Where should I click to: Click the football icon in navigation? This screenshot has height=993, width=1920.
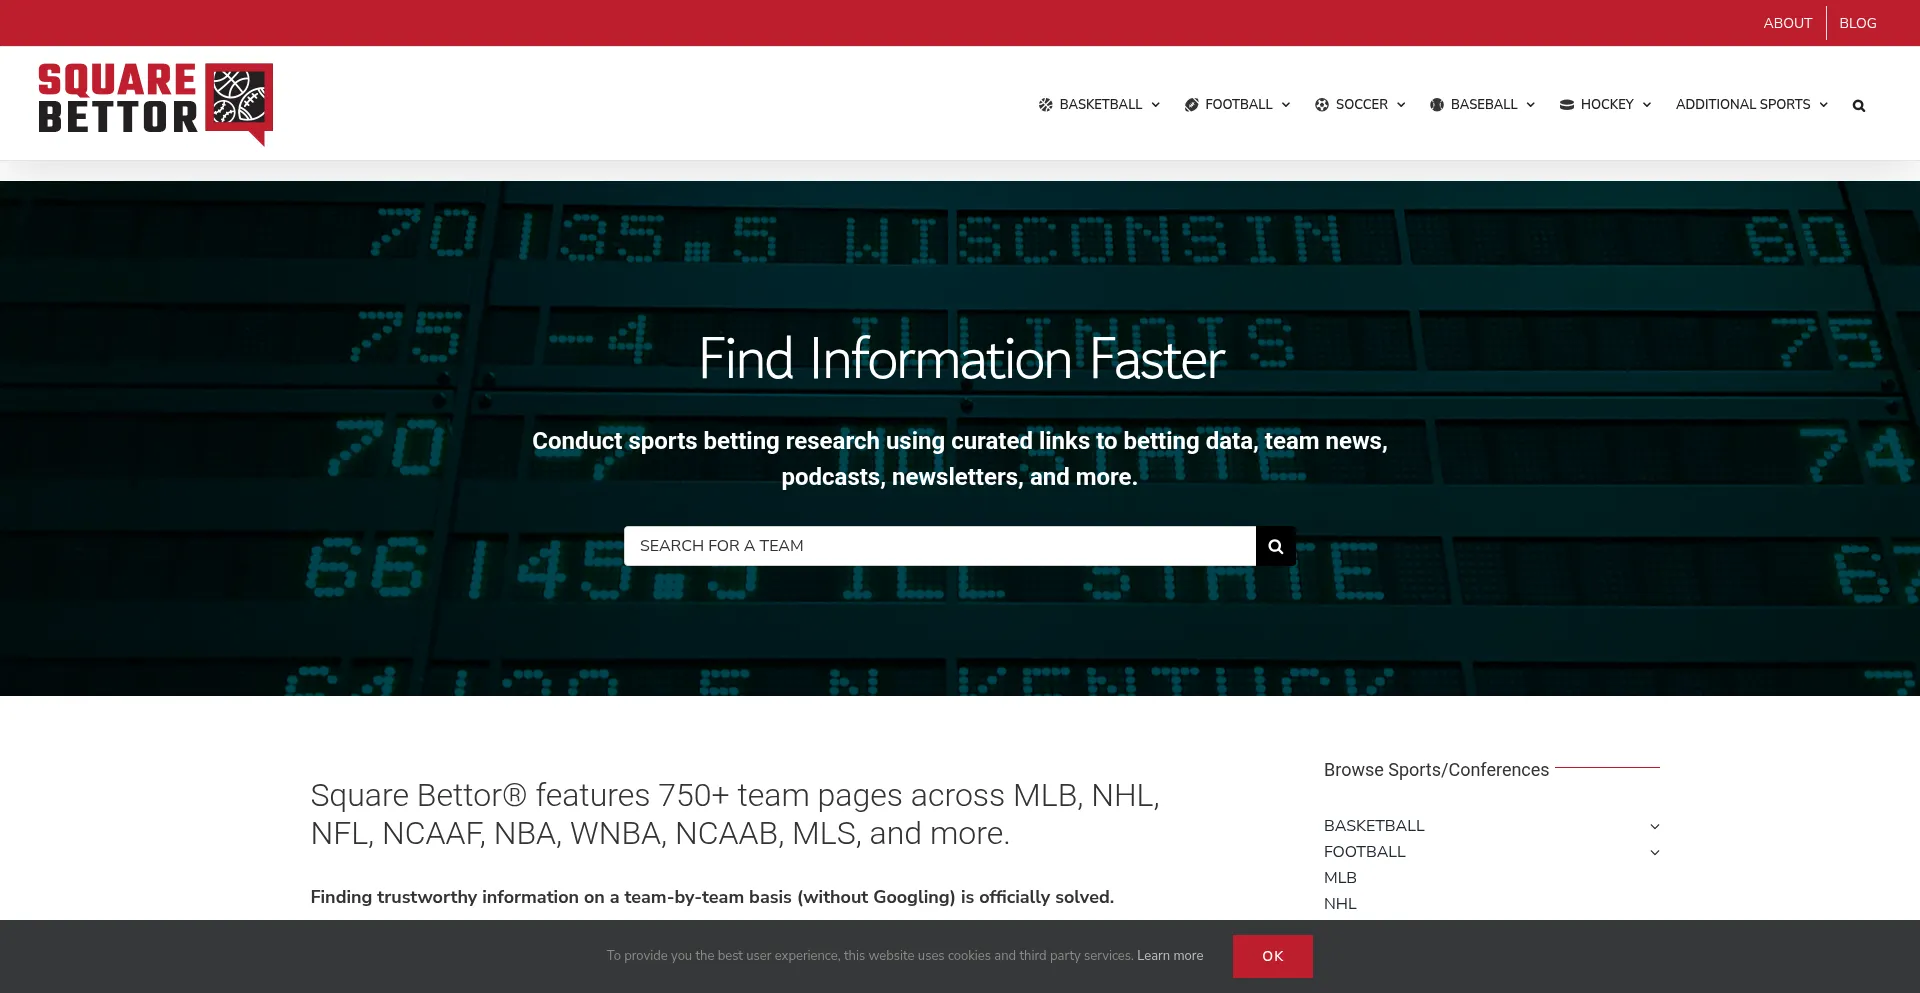[1191, 105]
